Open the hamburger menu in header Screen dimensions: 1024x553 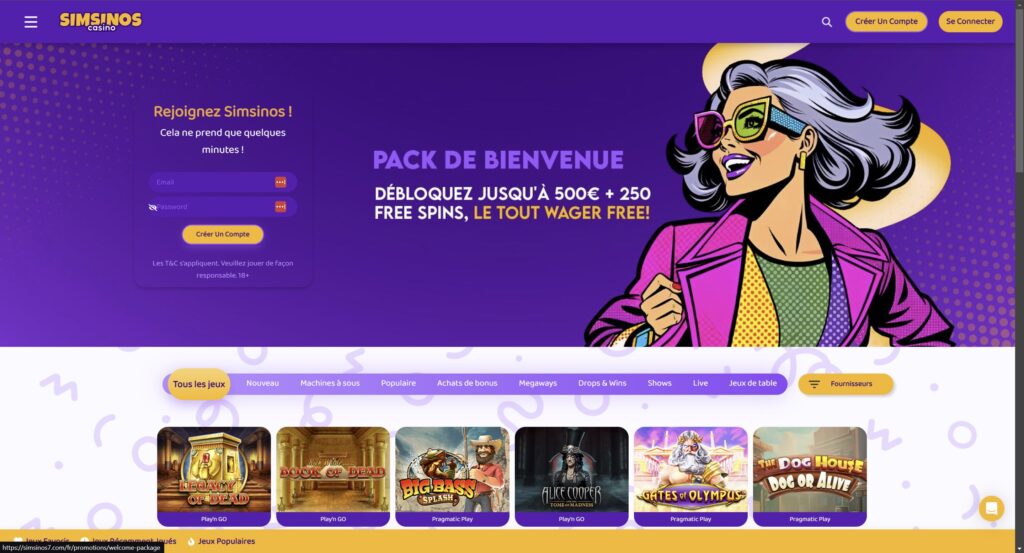click(31, 22)
